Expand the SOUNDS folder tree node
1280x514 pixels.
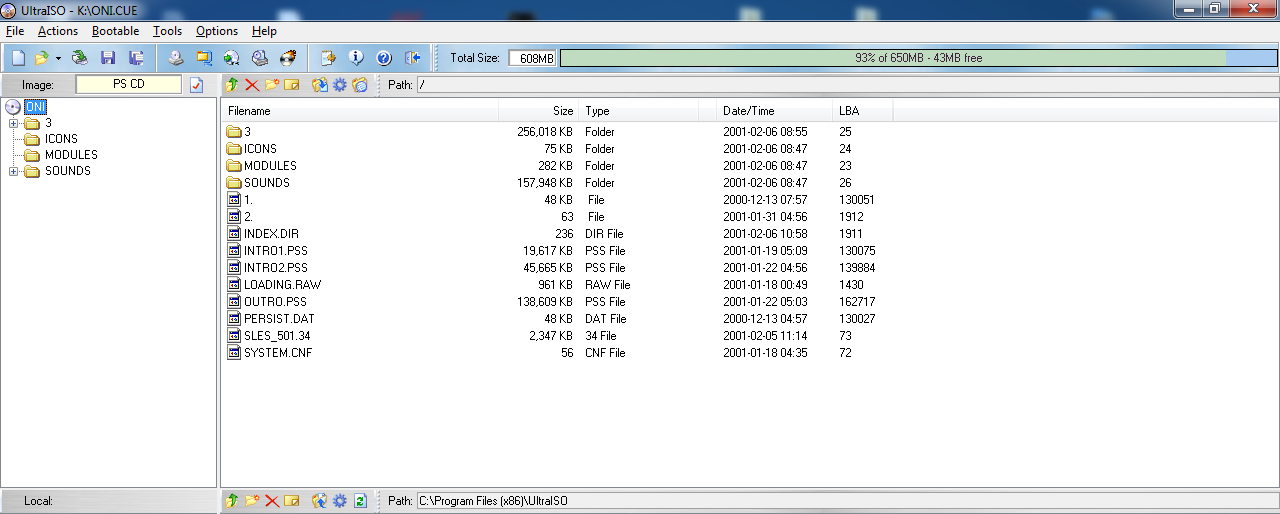(x=14, y=171)
